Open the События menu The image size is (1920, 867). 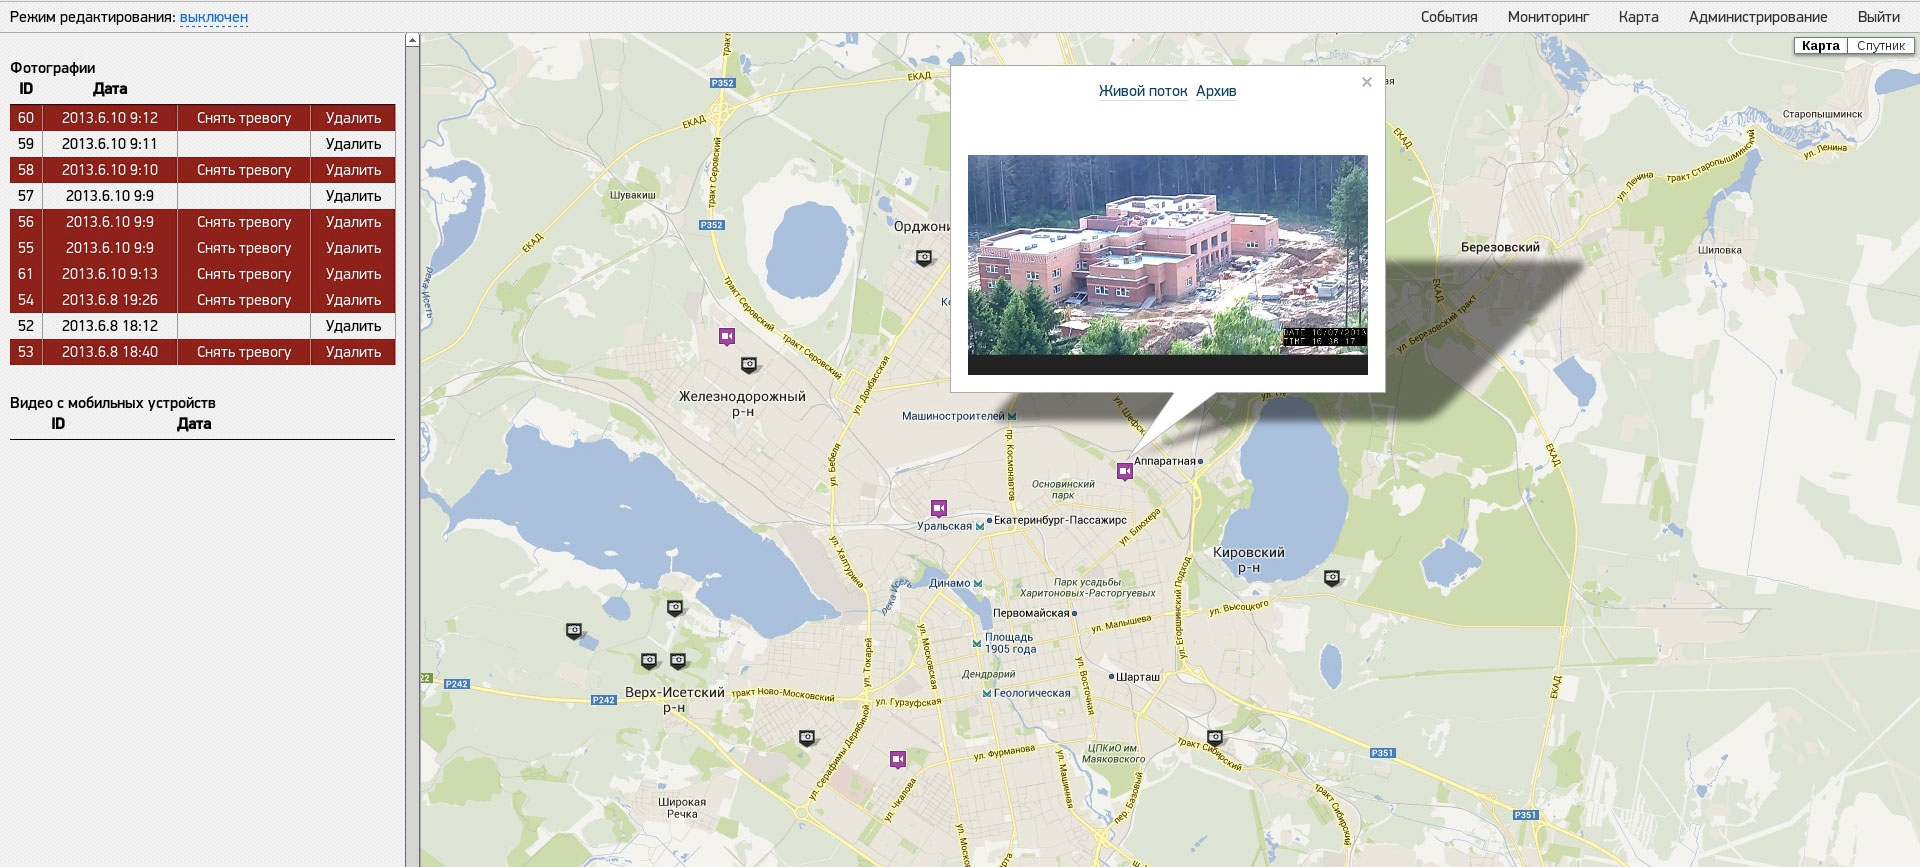(x=1449, y=17)
